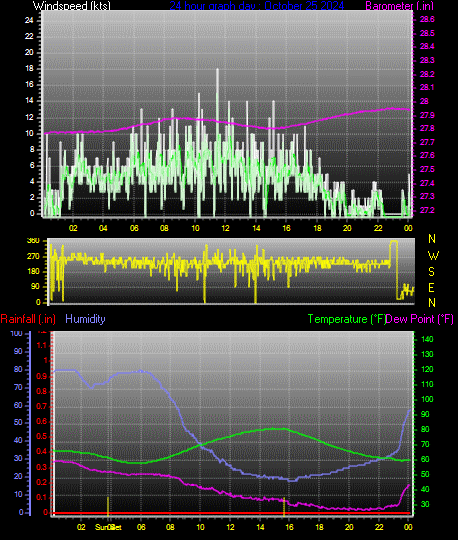Click the "S" compass direction label
The width and height of the screenshot is (458, 540).
coord(431,272)
